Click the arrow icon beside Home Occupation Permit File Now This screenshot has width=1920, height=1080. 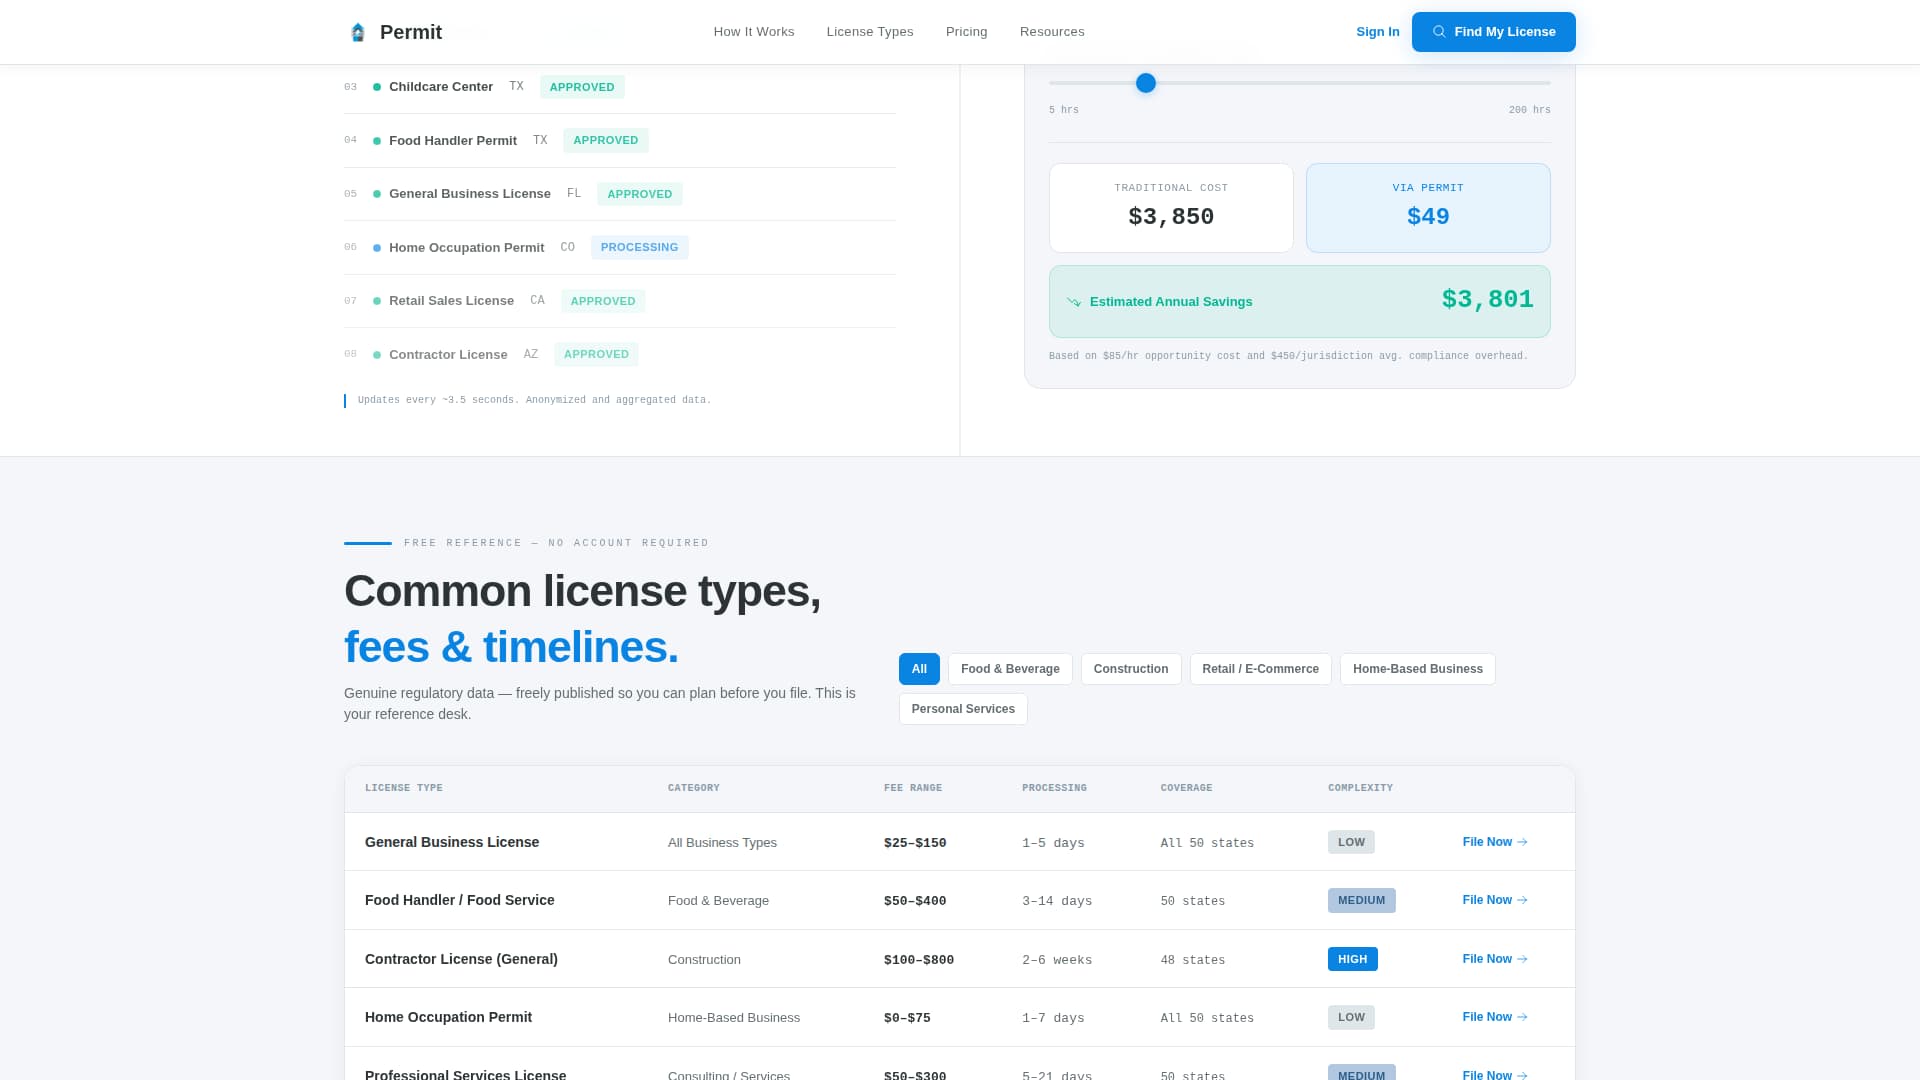1522,1017
